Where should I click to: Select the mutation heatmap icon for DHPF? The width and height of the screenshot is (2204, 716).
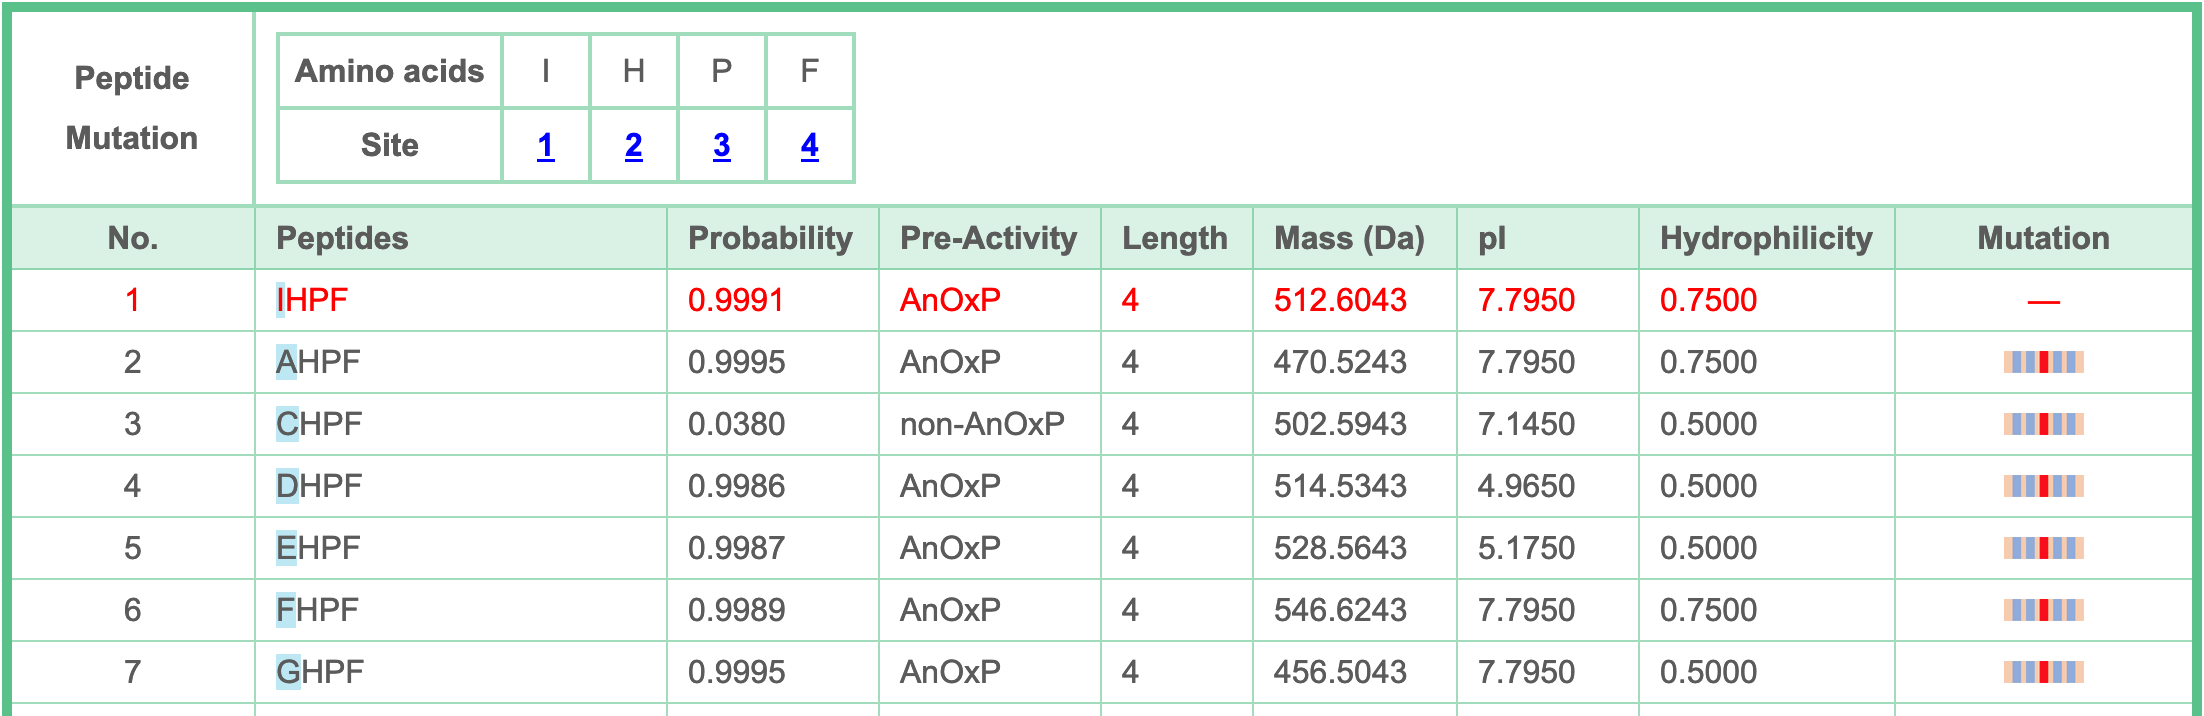coord(2043,486)
